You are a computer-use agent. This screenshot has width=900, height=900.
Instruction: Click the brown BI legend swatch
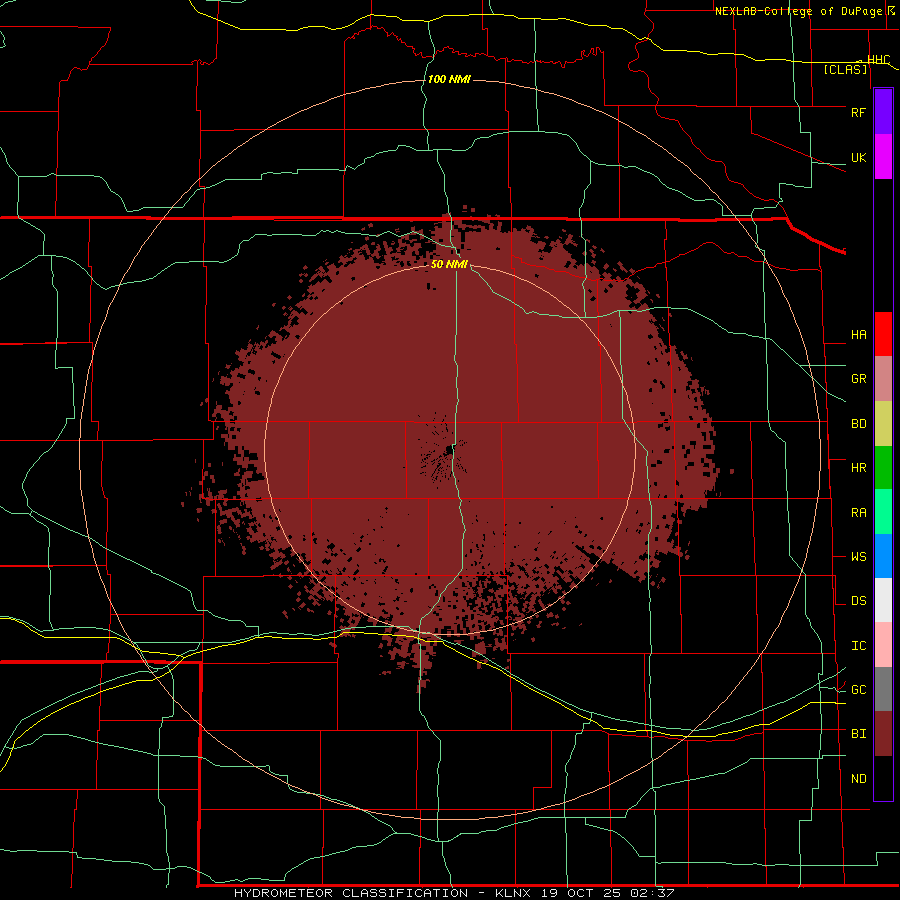pos(883,734)
